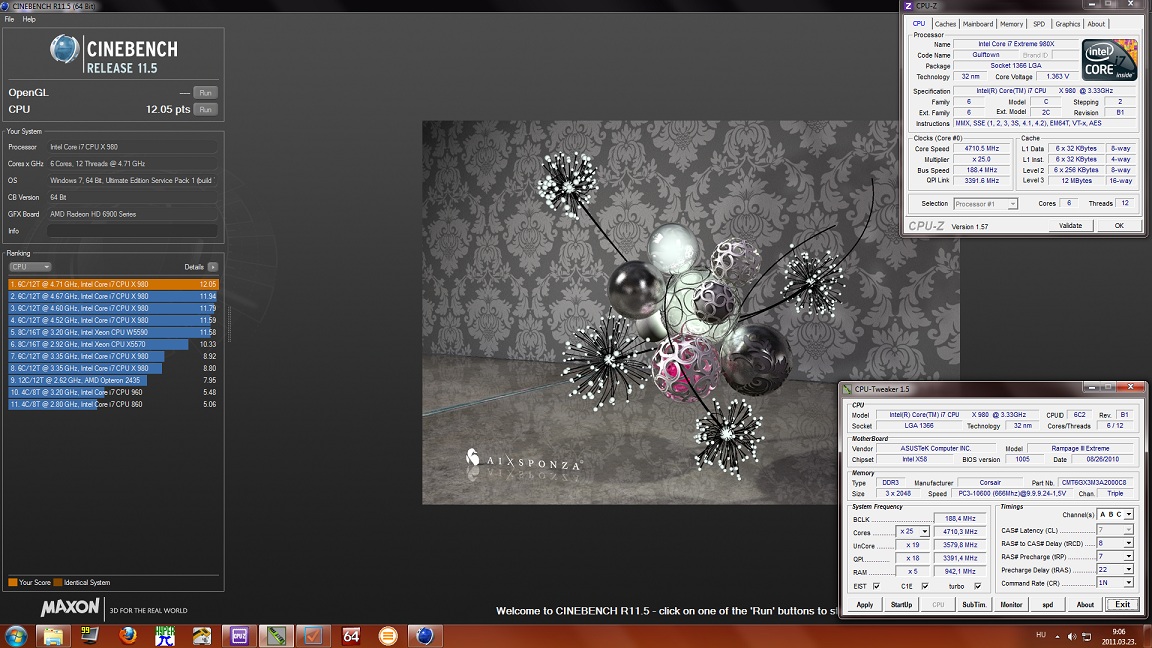This screenshot has width=1152, height=648.
Task: Click OK in CPU-Z
Action: (x=1119, y=226)
